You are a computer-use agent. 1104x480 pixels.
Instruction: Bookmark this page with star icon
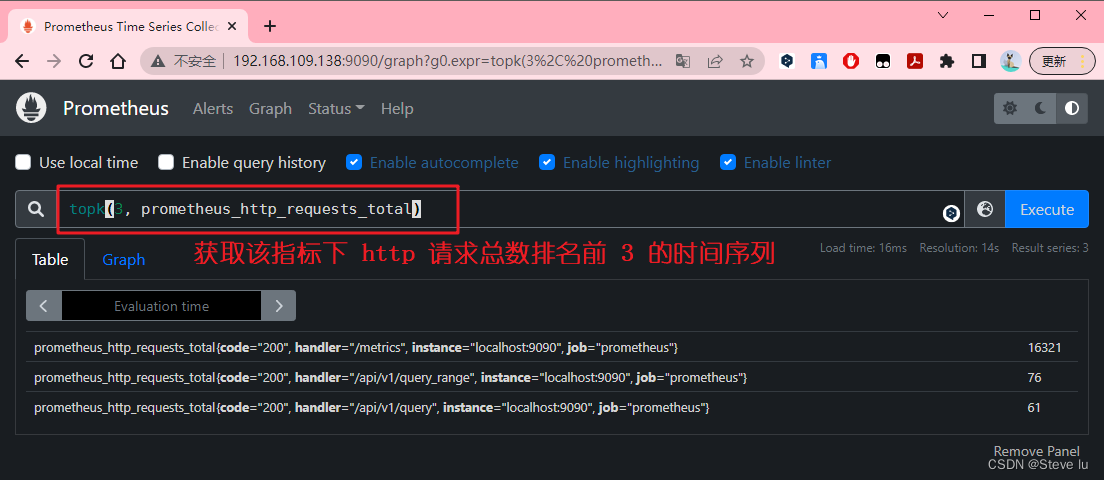point(747,61)
